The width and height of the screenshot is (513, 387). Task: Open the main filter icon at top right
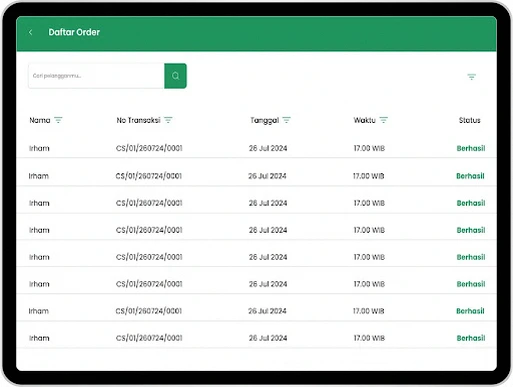pyautogui.click(x=471, y=77)
